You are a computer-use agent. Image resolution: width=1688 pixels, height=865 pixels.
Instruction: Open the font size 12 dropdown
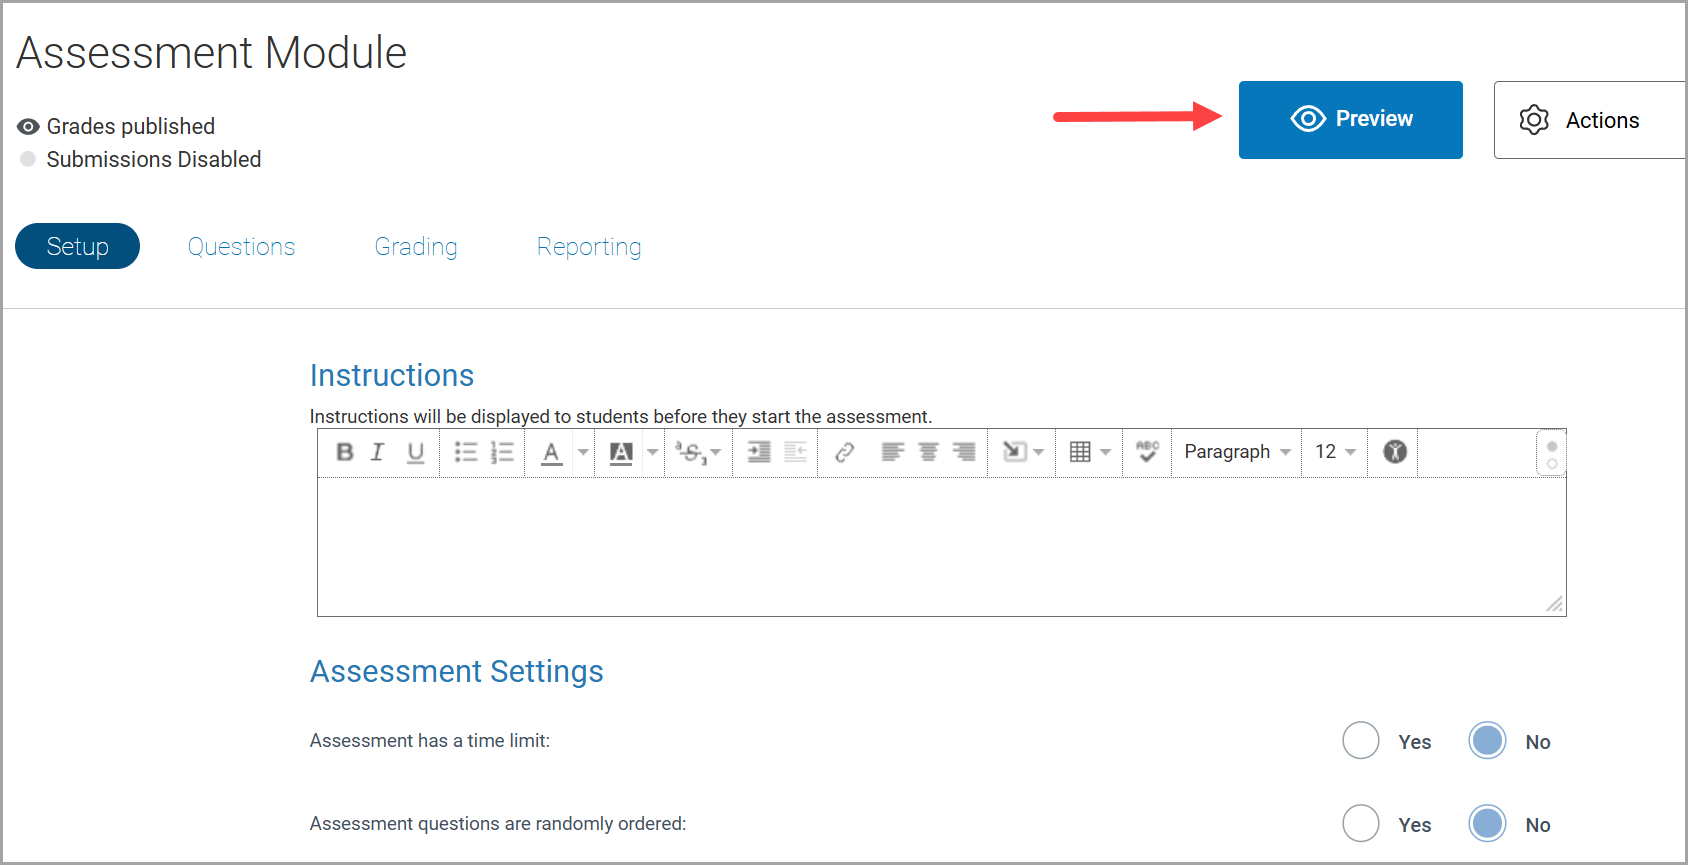pyautogui.click(x=1335, y=452)
